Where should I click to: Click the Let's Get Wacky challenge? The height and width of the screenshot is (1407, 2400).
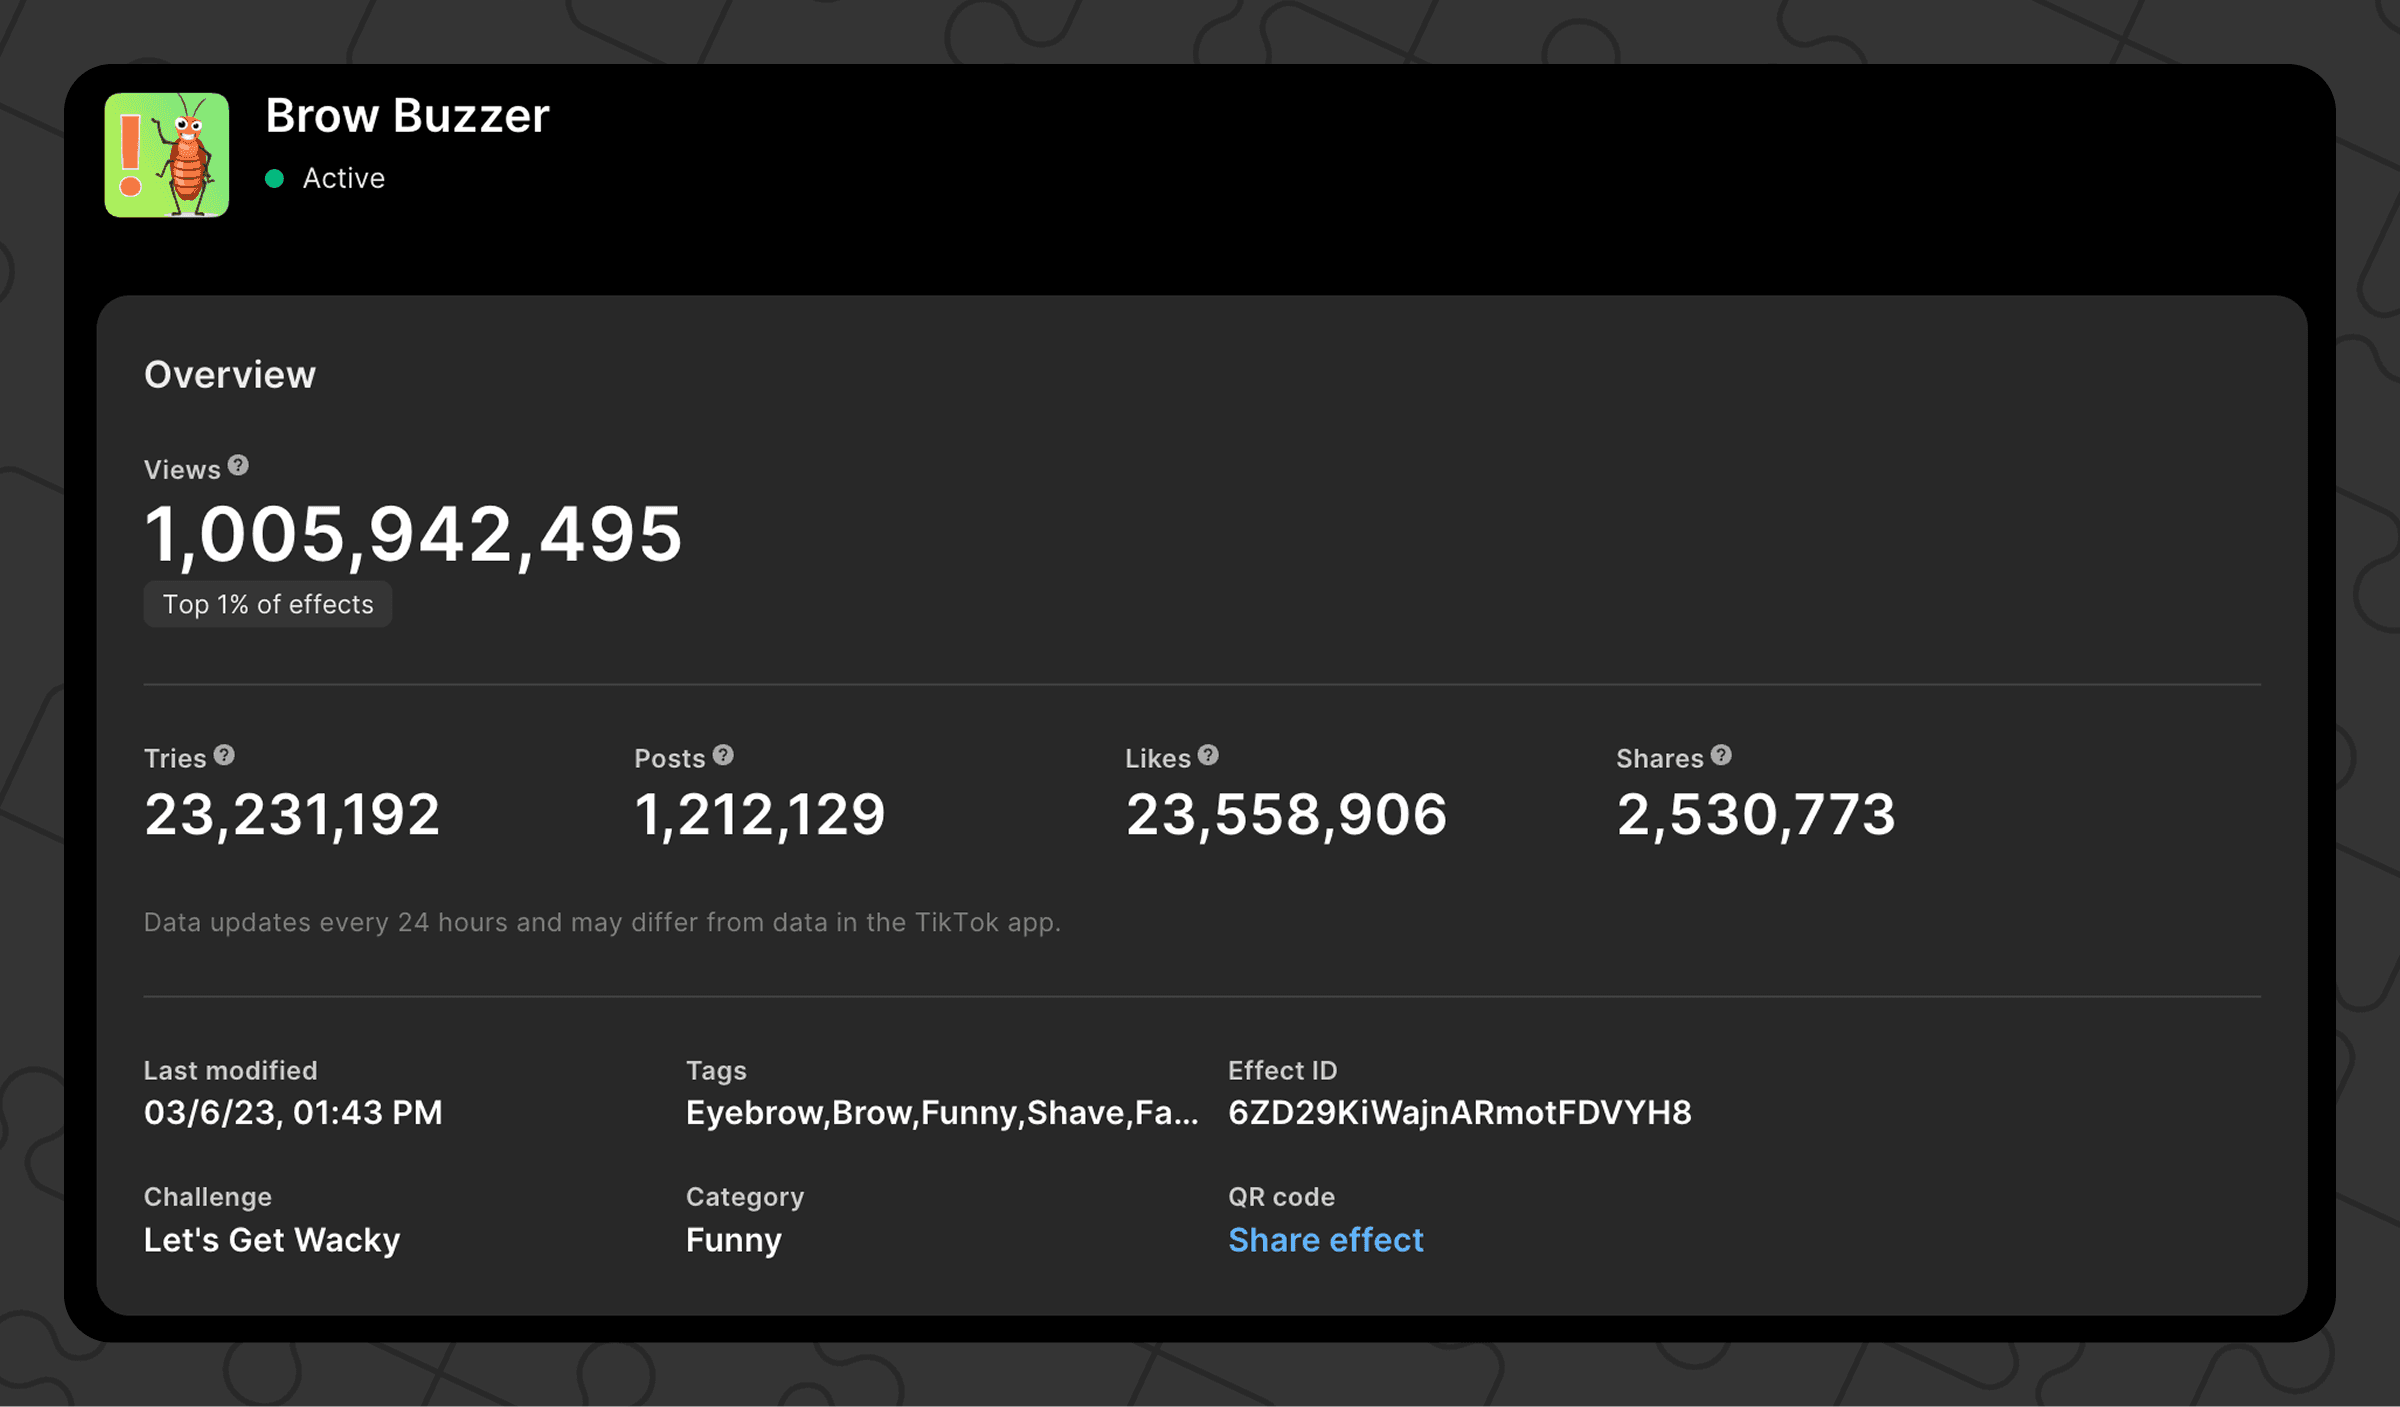coord(272,1240)
